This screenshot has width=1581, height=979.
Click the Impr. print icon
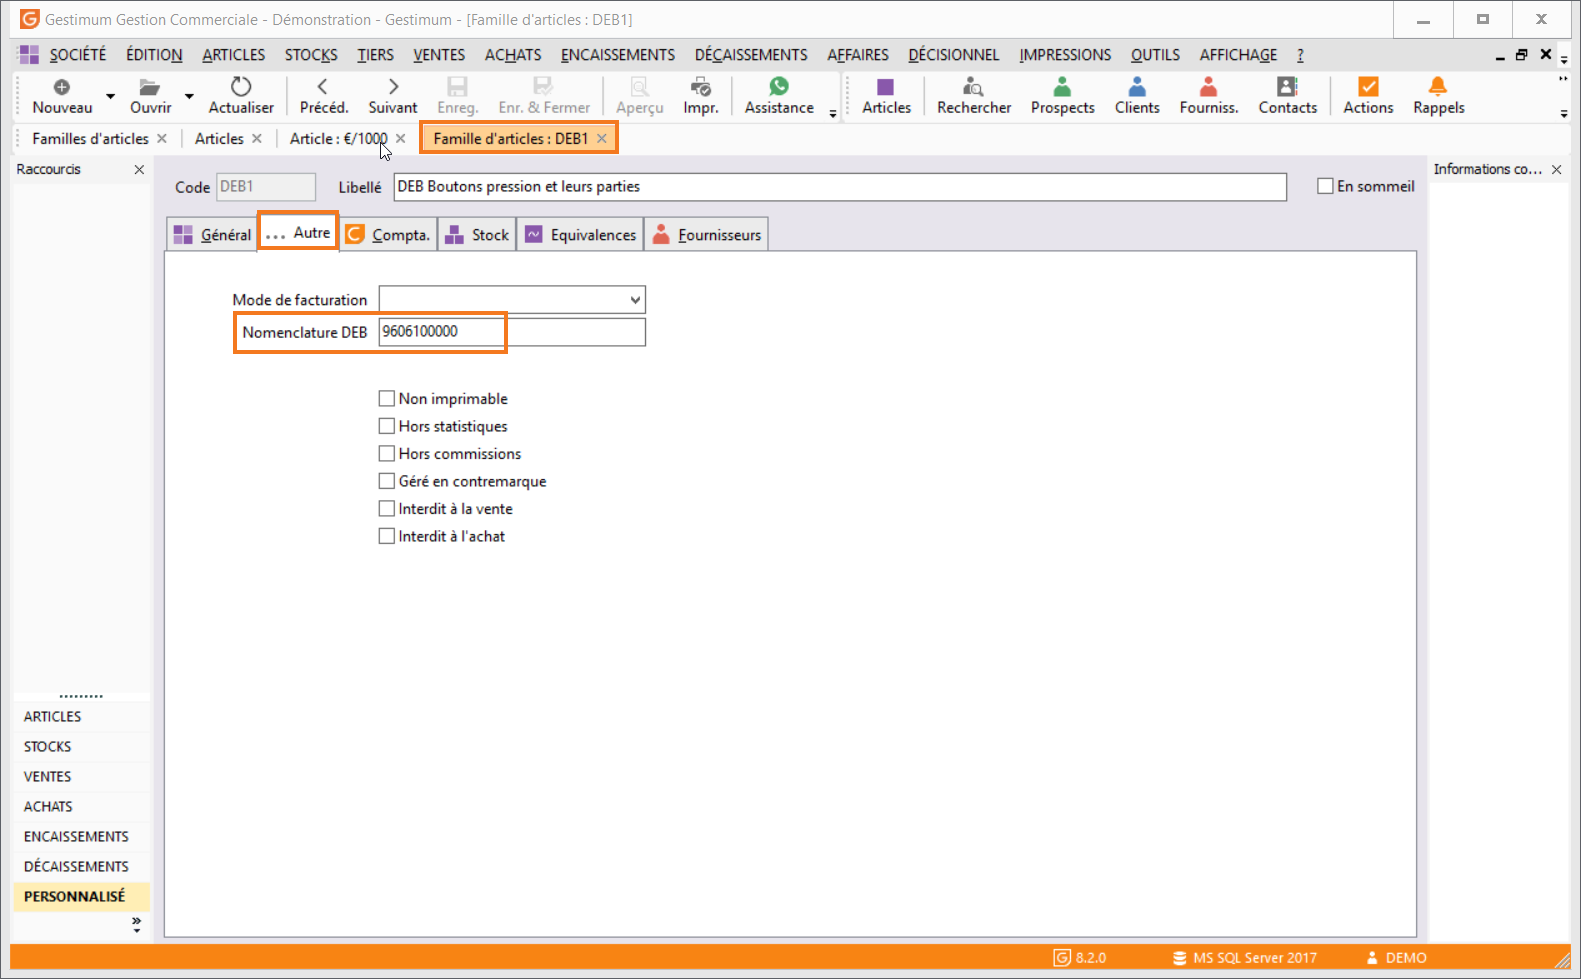coord(701,87)
